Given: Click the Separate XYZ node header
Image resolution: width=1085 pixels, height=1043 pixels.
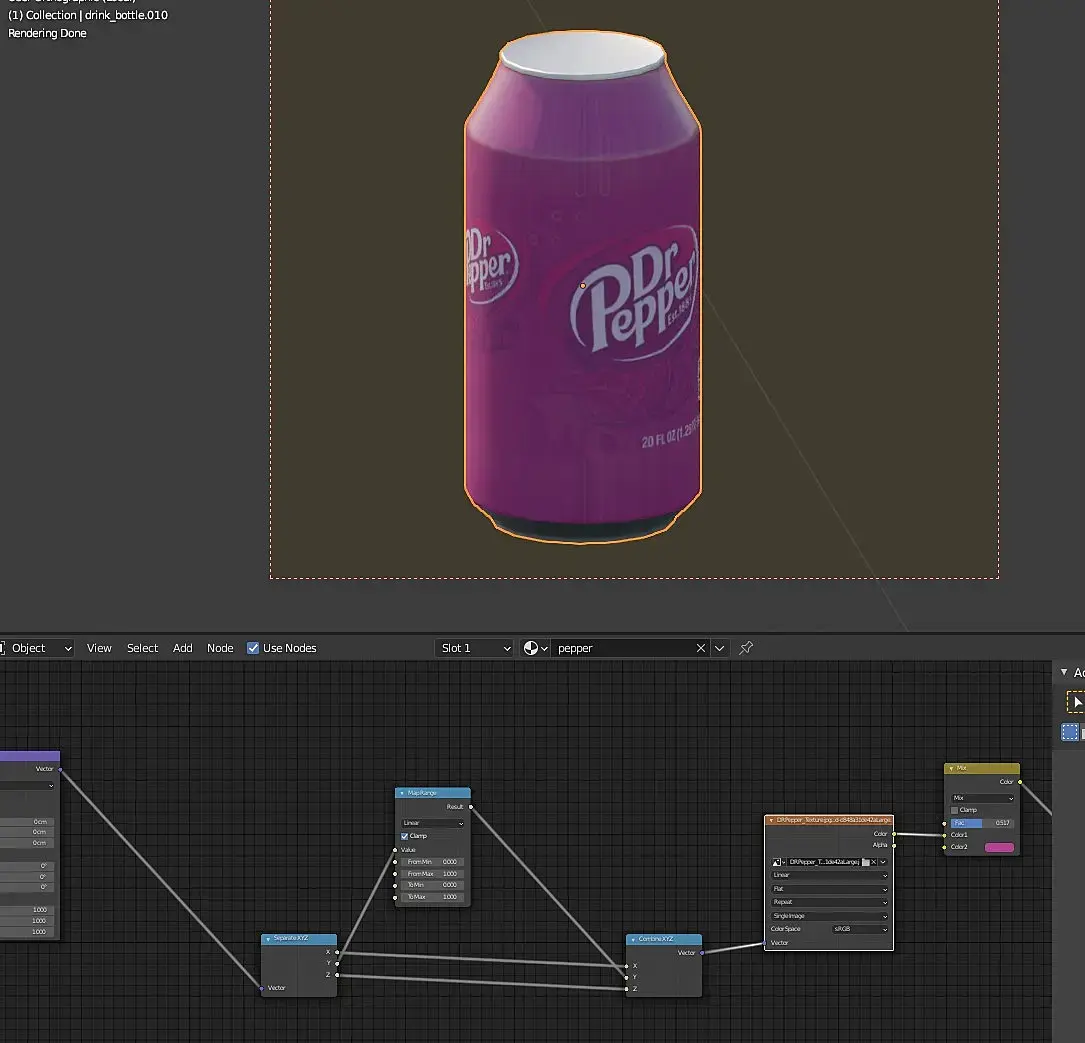Looking at the screenshot, I should 299,940.
